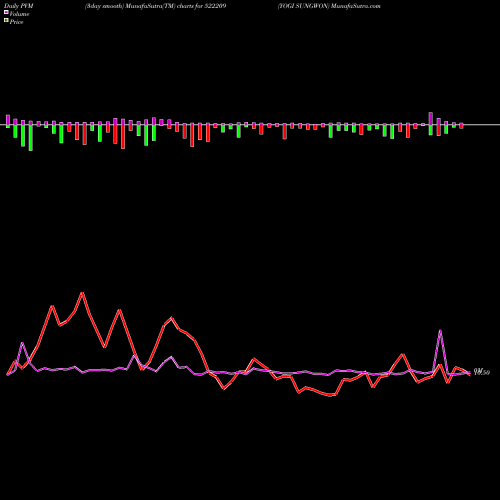
Task: Select the 'Price' legend label
Action: (16, 22)
